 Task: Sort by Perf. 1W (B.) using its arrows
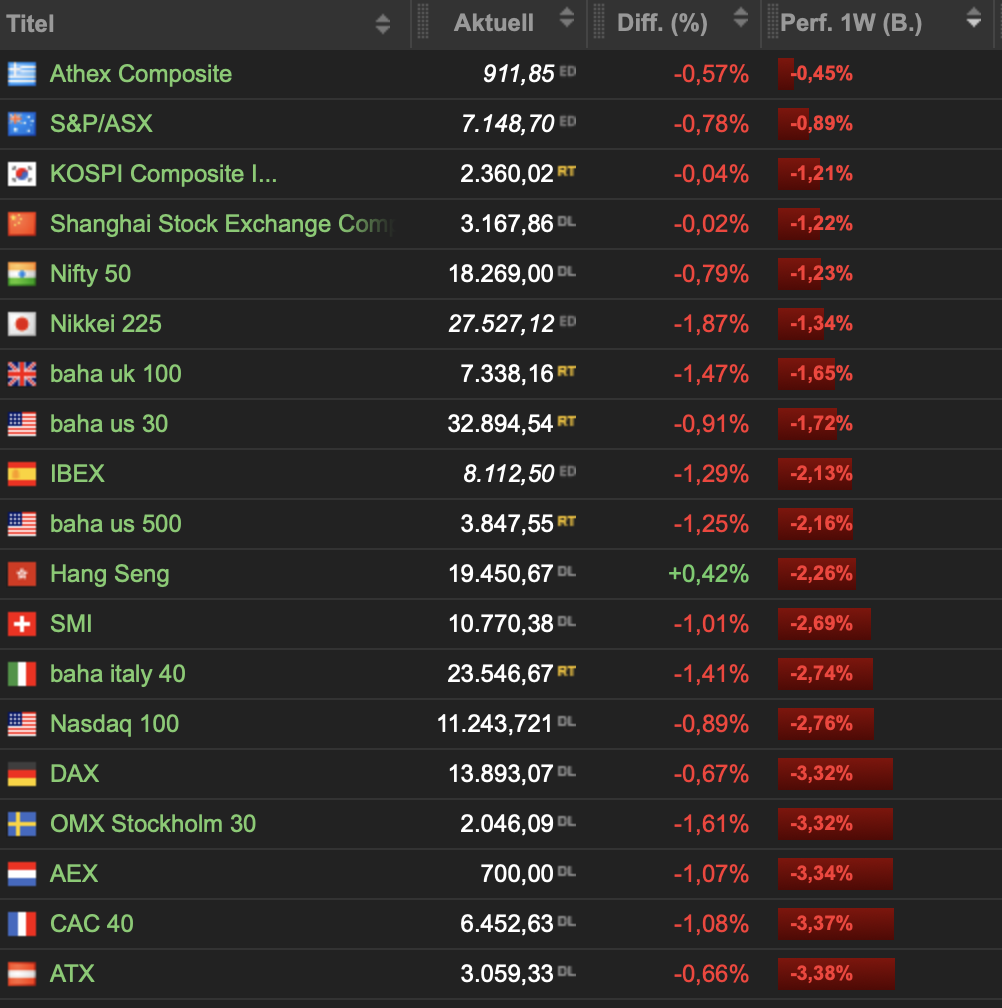(974, 18)
